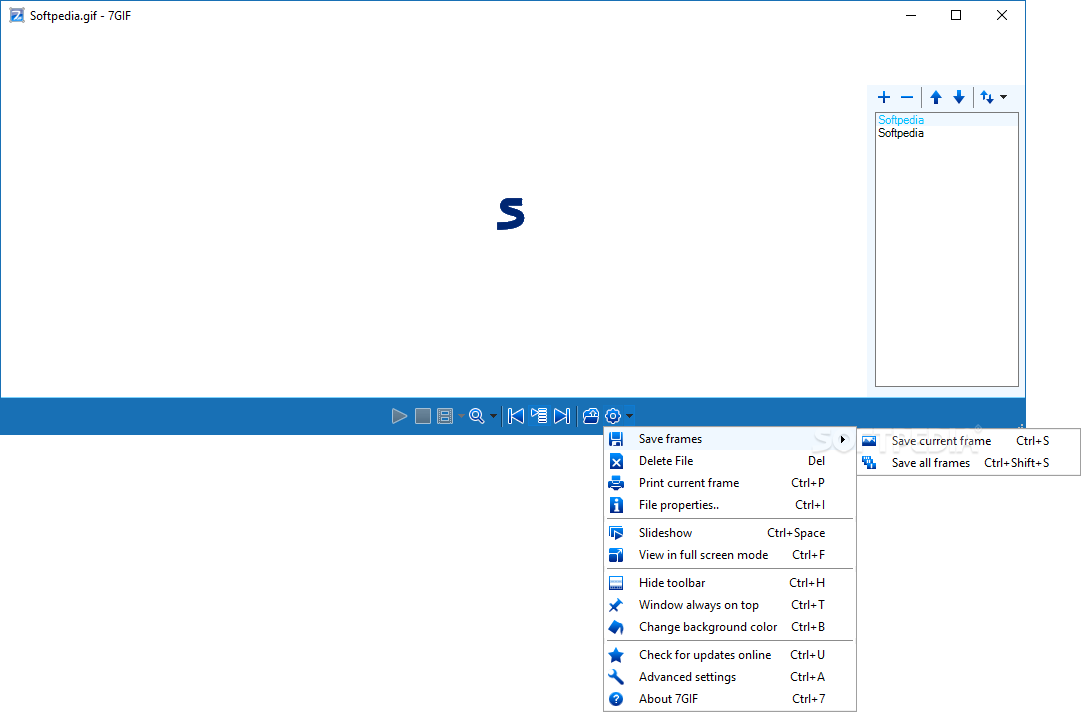This screenshot has height=712, width=1081.
Task: Choose Hide toolbar
Action: click(729, 583)
